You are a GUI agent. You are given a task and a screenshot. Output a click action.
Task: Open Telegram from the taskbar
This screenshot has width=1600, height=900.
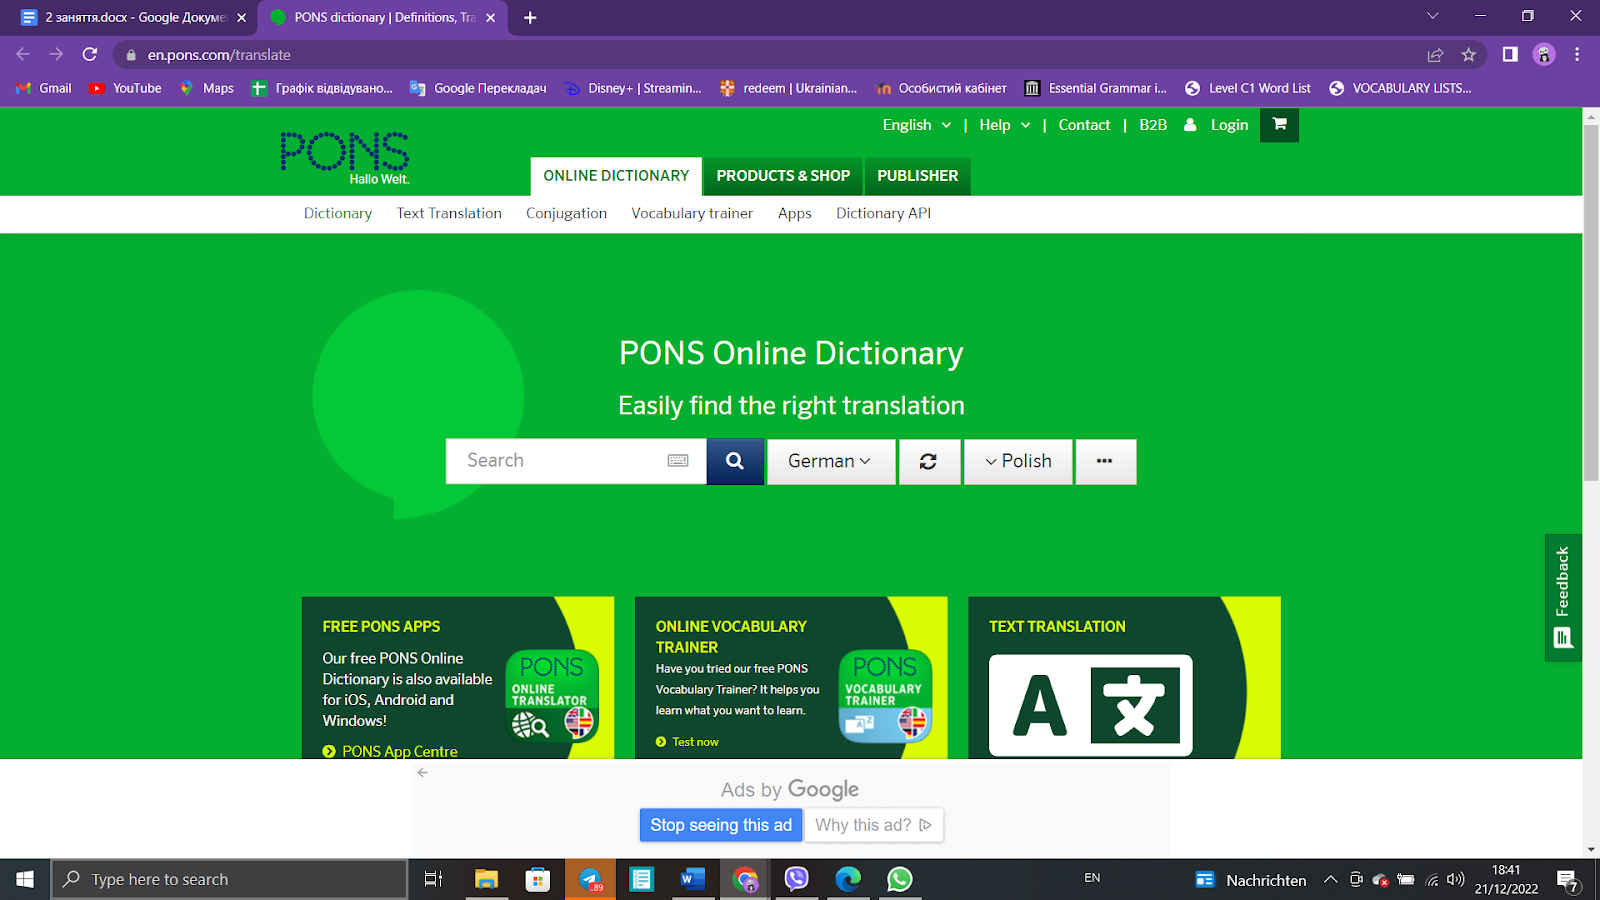pyautogui.click(x=590, y=879)
